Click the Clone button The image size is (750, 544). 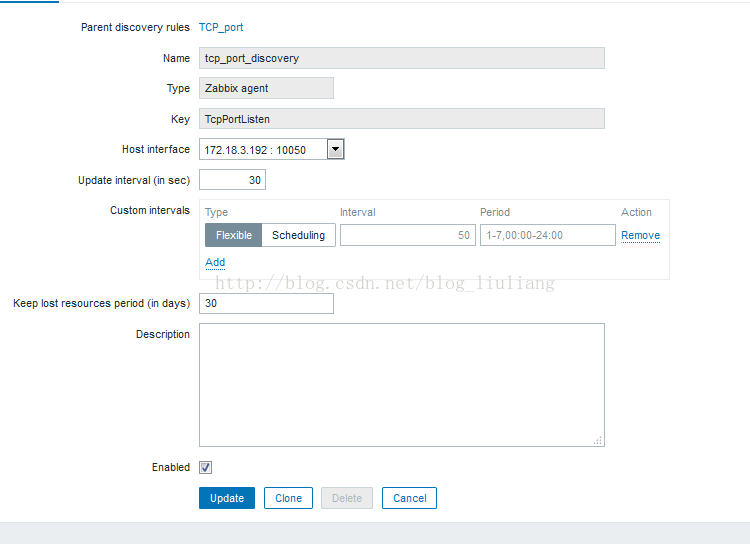(x=288, y=498)
